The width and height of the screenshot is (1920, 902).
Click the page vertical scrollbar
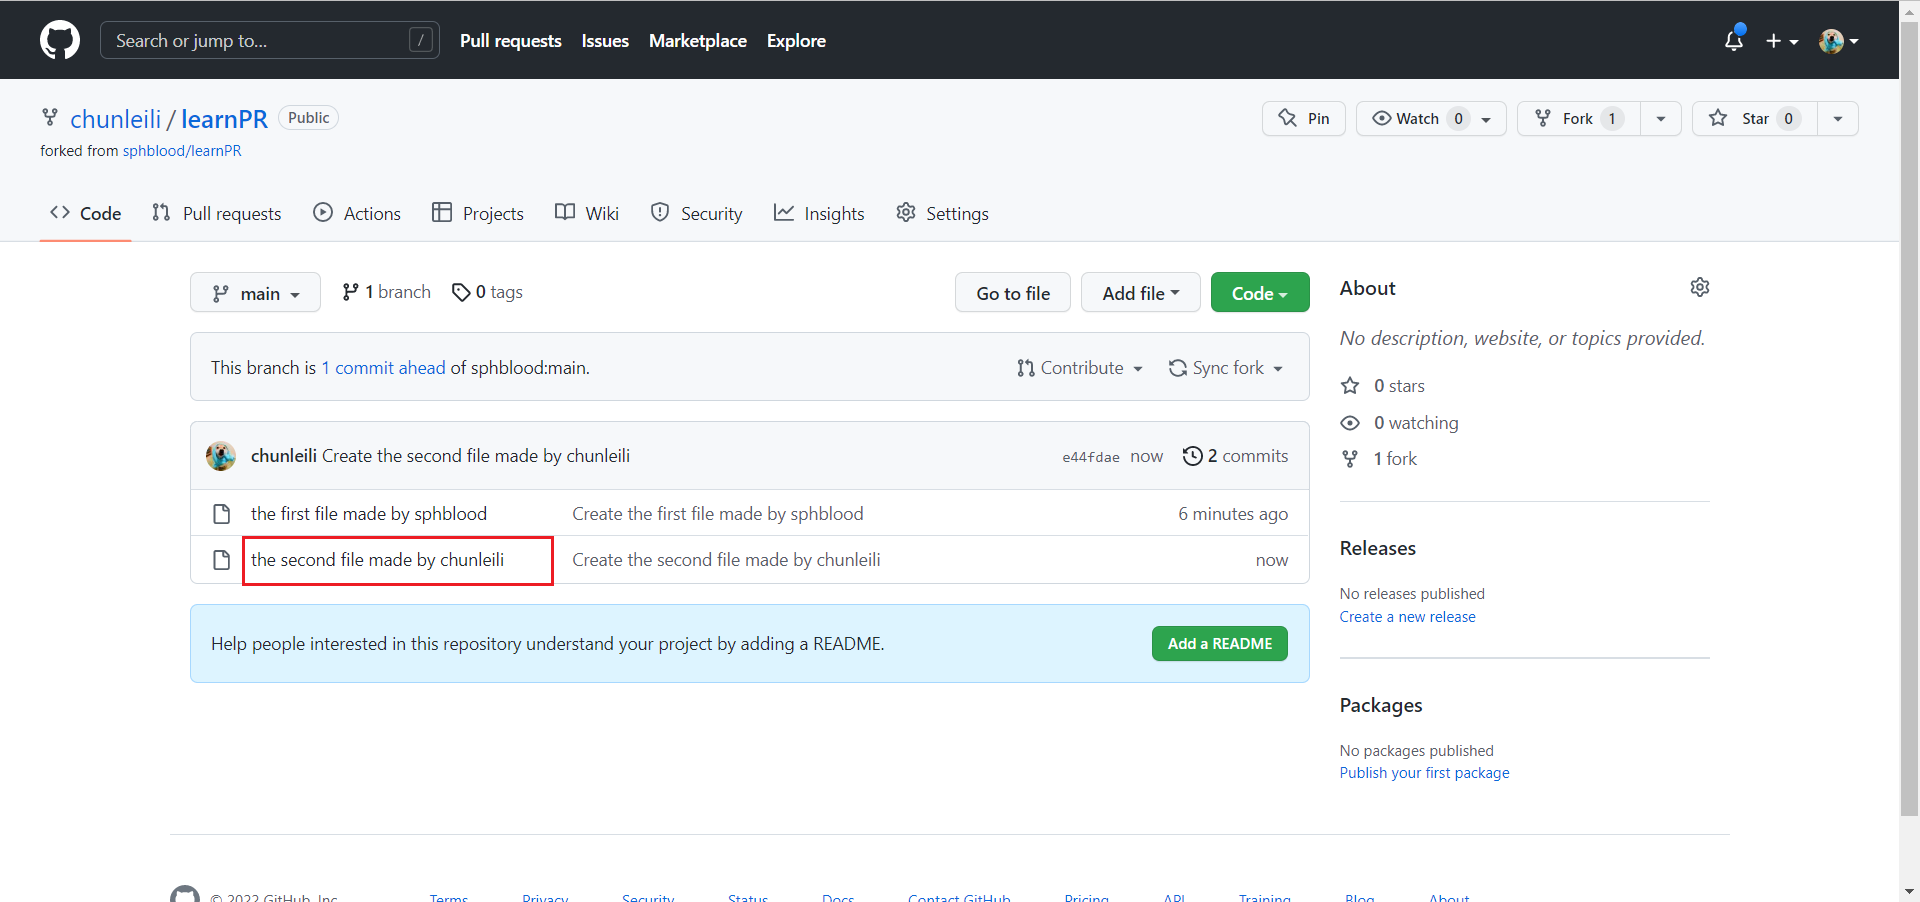click(1909, 420)
